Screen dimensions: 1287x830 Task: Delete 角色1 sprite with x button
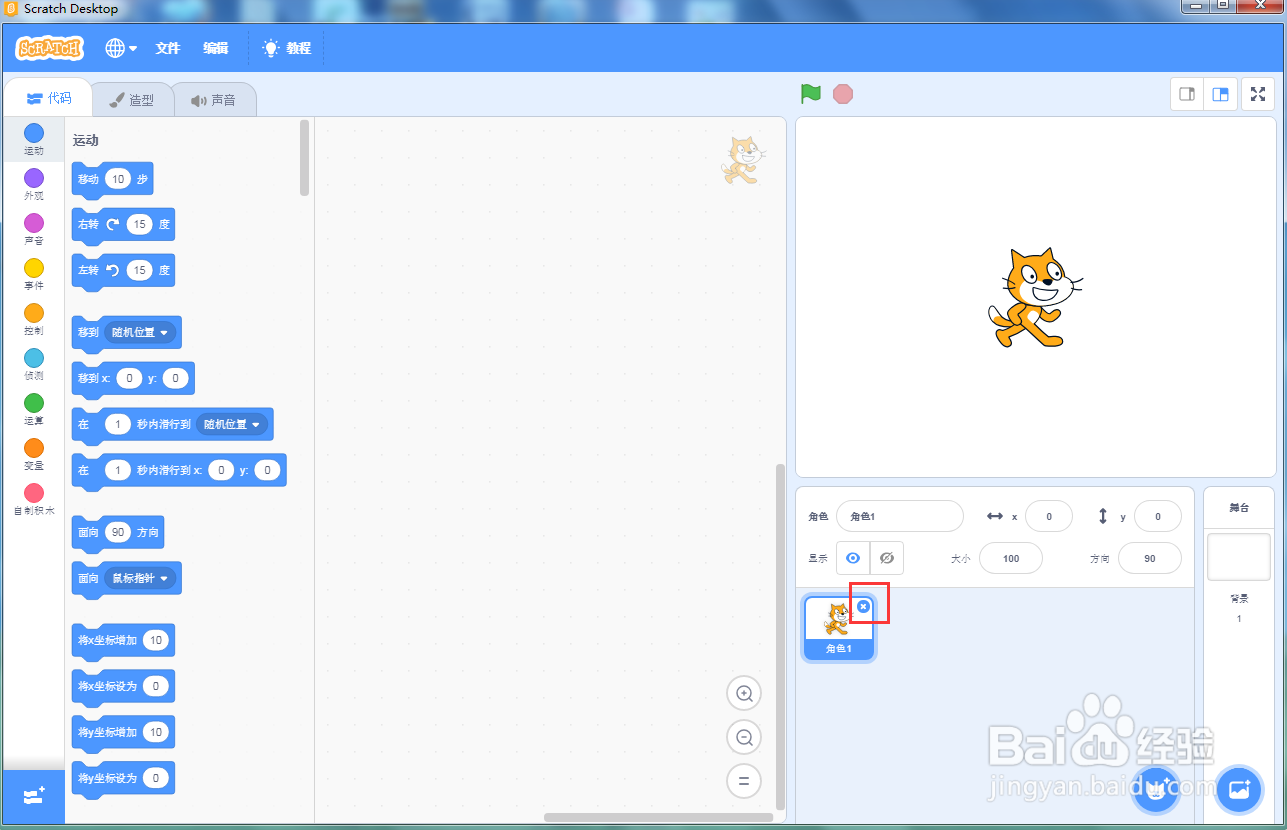(x=864, y=606)
